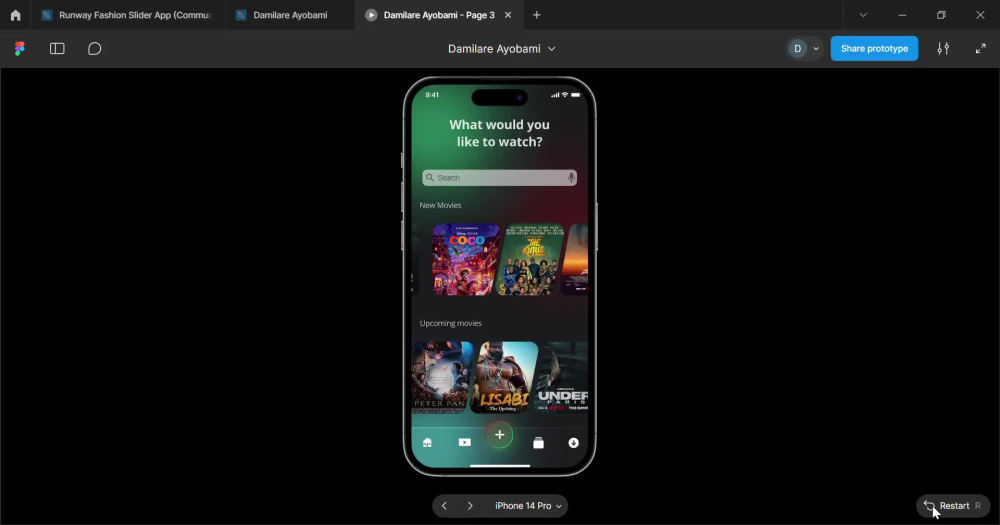Switch to Runway Fashion Slider App tab
Screen dimensions: 1000x525
[x=128, y=15]
